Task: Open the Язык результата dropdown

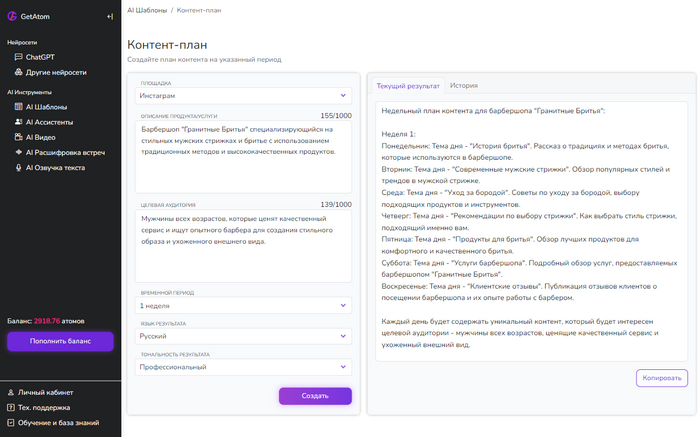Action: (244, 336)
